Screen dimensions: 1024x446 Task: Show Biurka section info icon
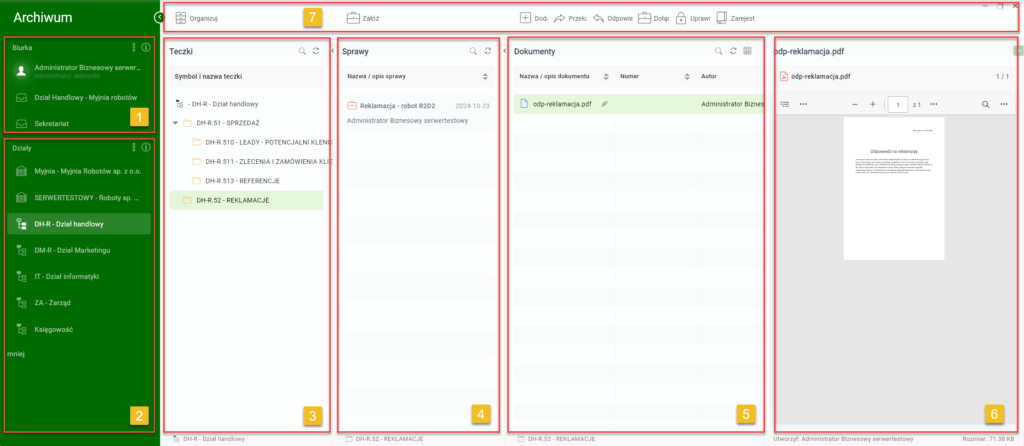[x=146, y=48]
